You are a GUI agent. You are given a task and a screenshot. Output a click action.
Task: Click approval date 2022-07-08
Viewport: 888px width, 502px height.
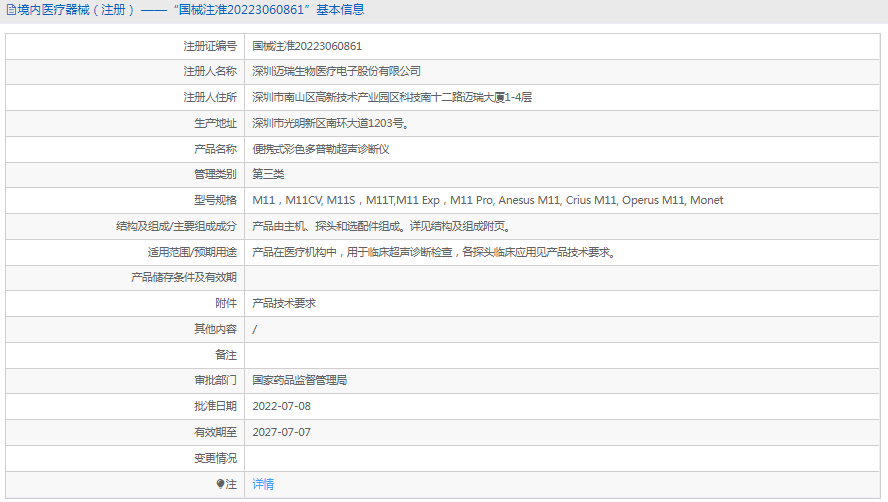click(x=281, y=406)
